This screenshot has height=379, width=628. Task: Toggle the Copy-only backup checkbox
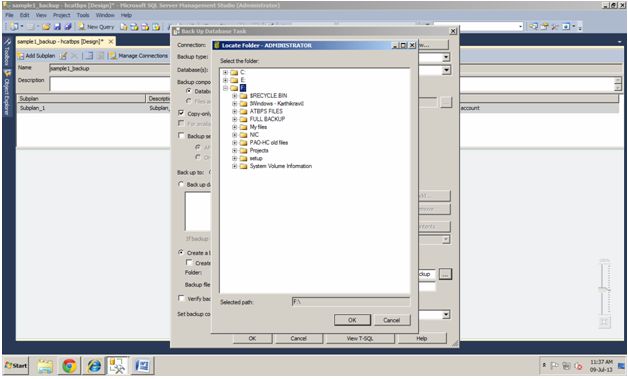(181, 113)
